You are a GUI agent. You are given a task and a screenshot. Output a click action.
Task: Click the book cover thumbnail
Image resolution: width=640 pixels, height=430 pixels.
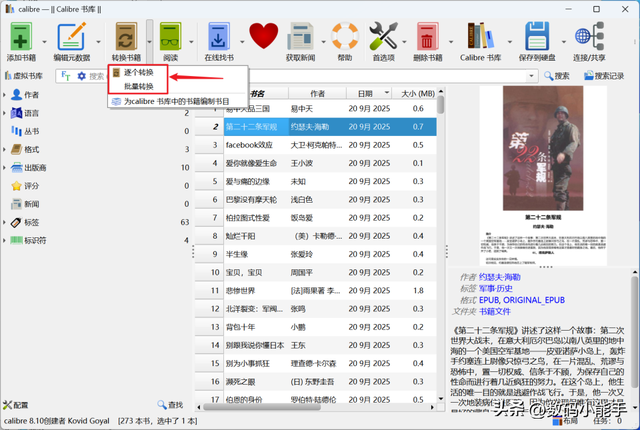click(543, 176)
